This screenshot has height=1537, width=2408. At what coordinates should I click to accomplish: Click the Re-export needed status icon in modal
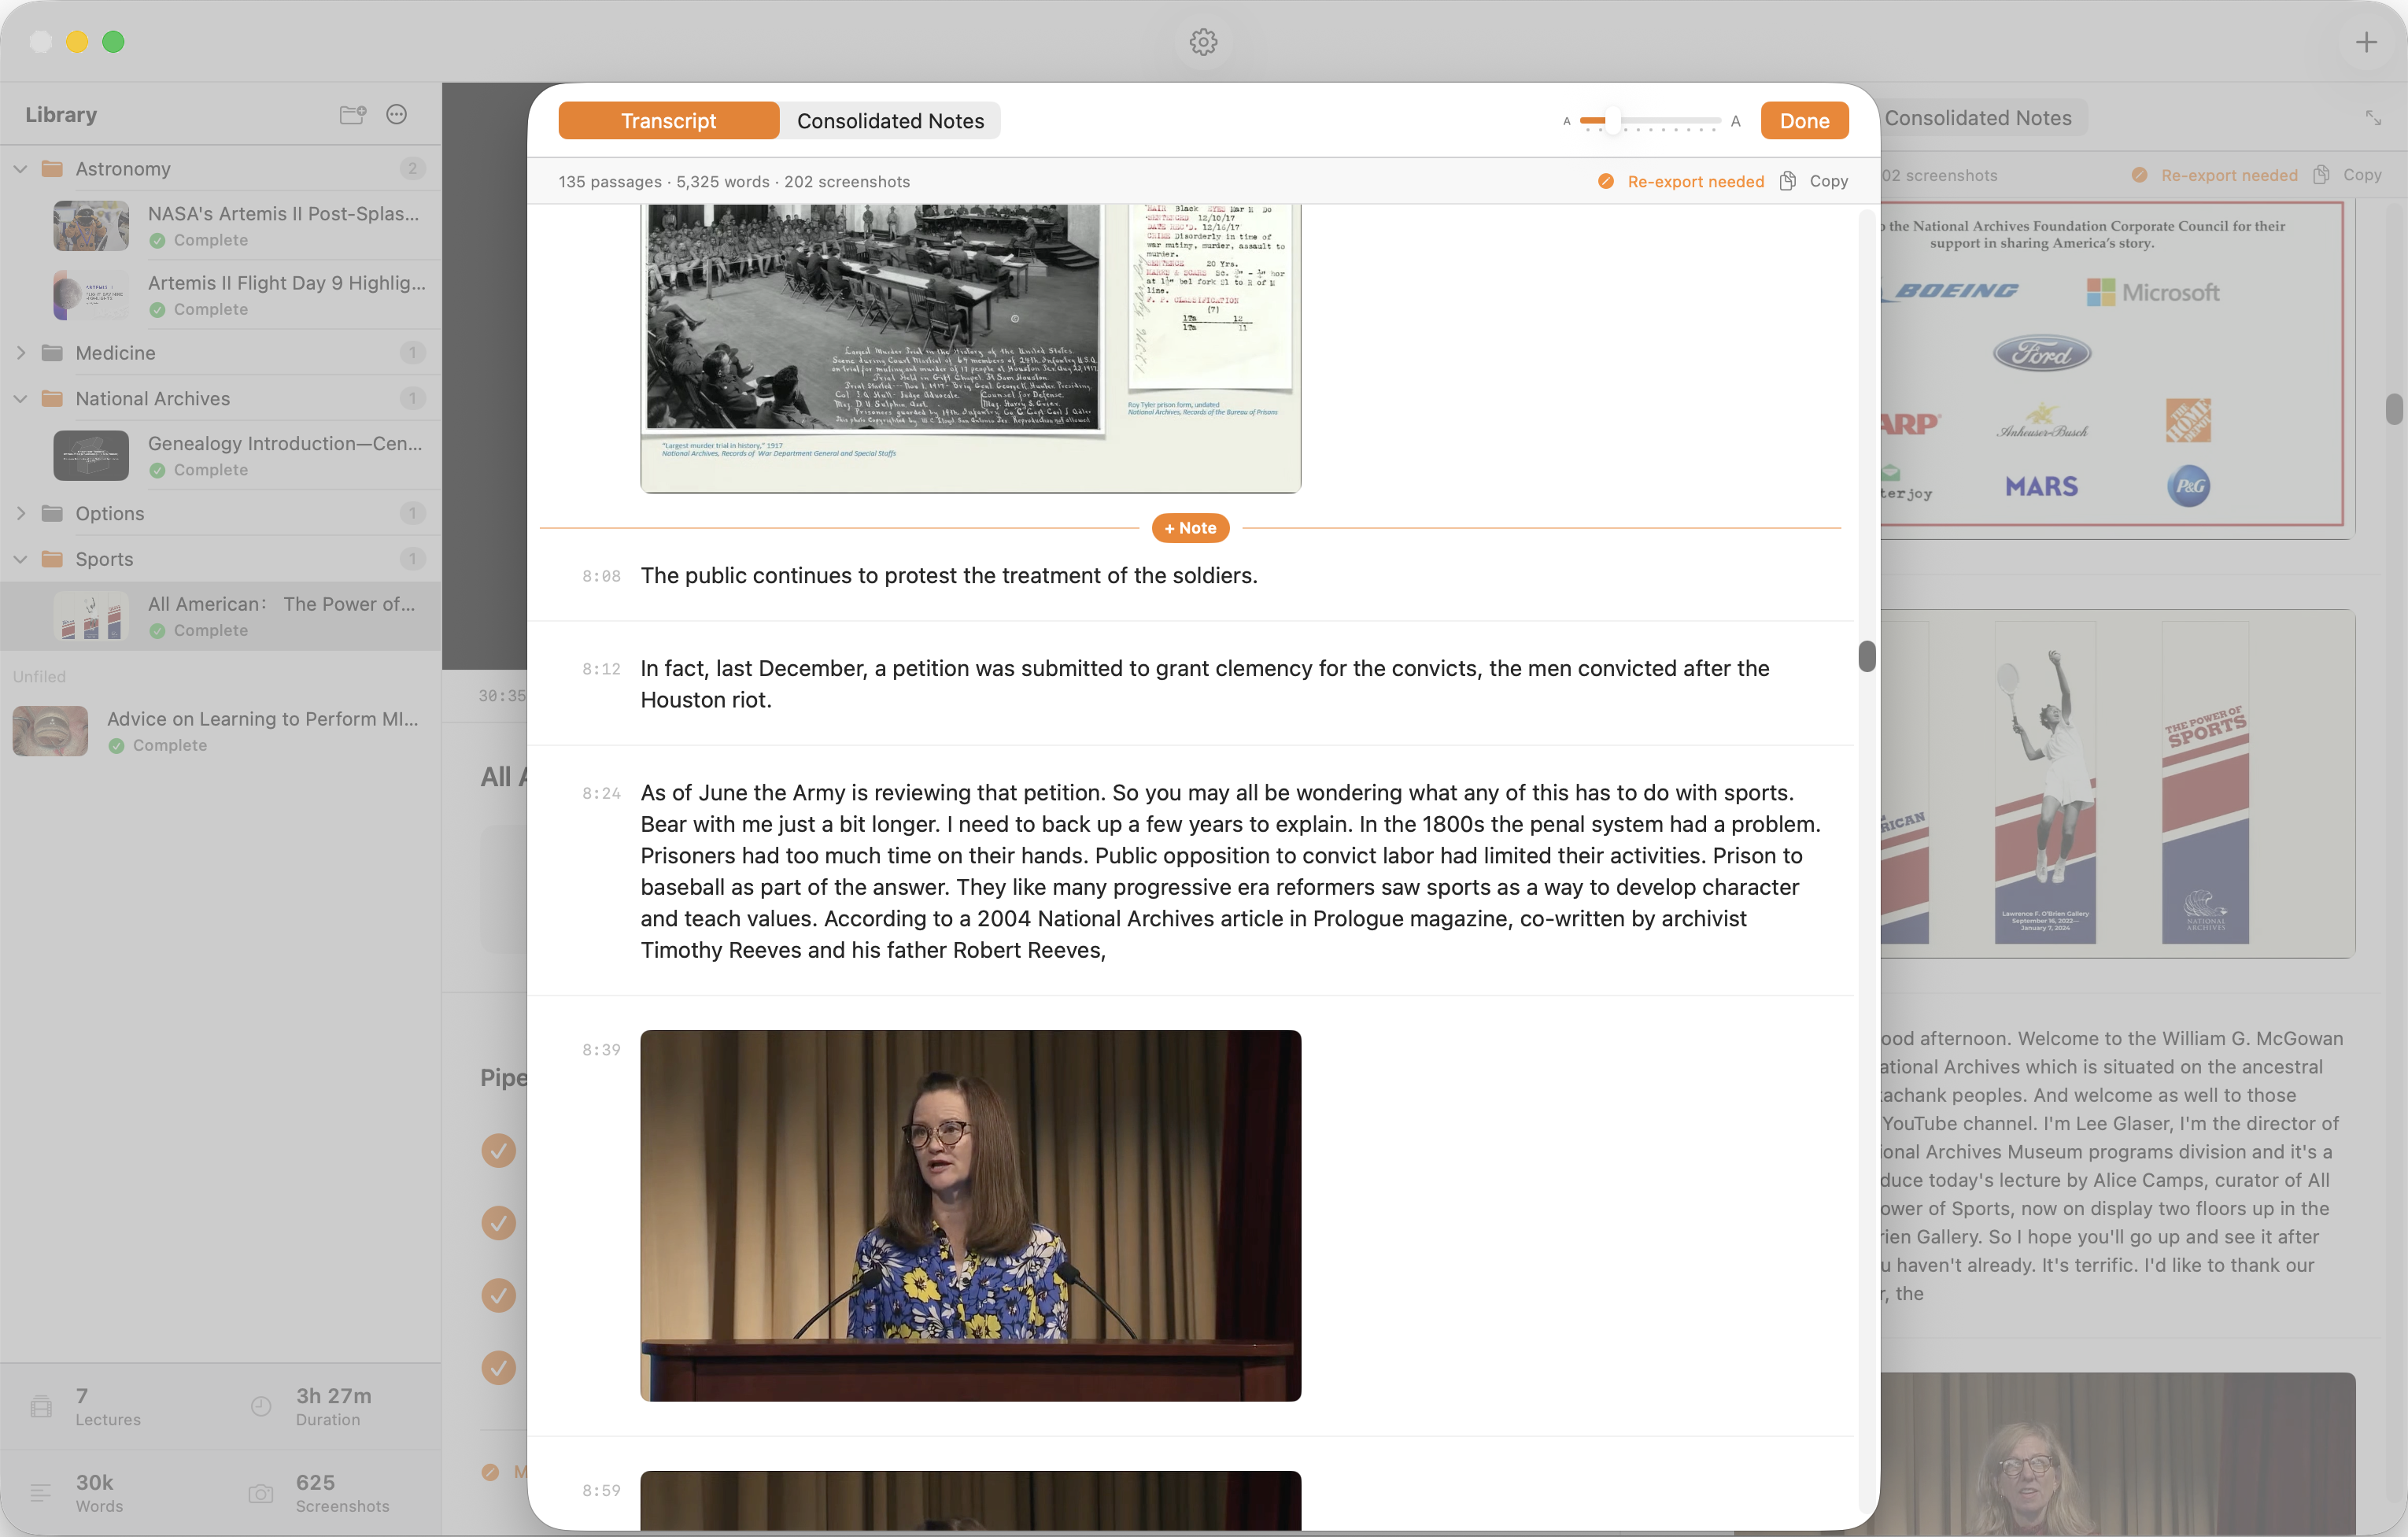1606,181
